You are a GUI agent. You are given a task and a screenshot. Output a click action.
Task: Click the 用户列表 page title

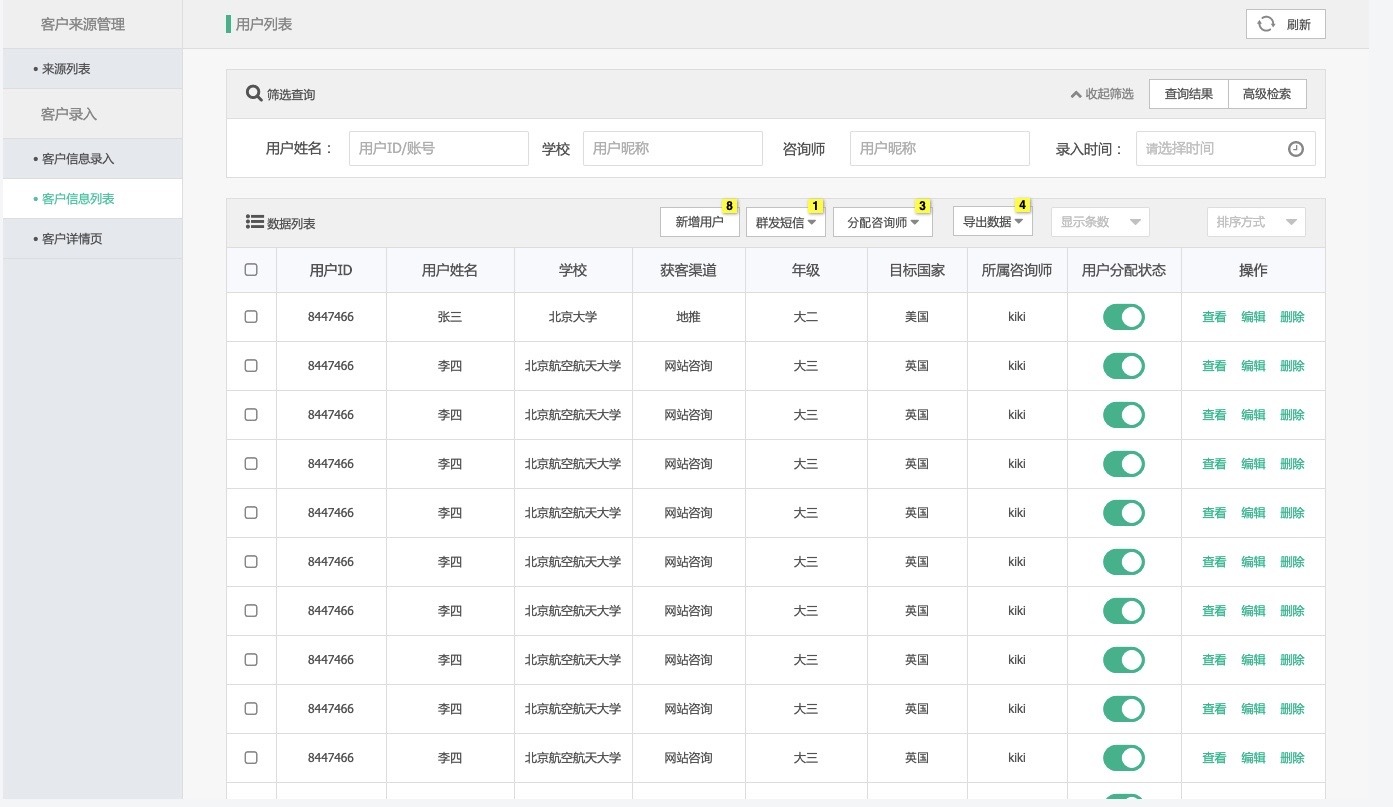coord(264,24)
